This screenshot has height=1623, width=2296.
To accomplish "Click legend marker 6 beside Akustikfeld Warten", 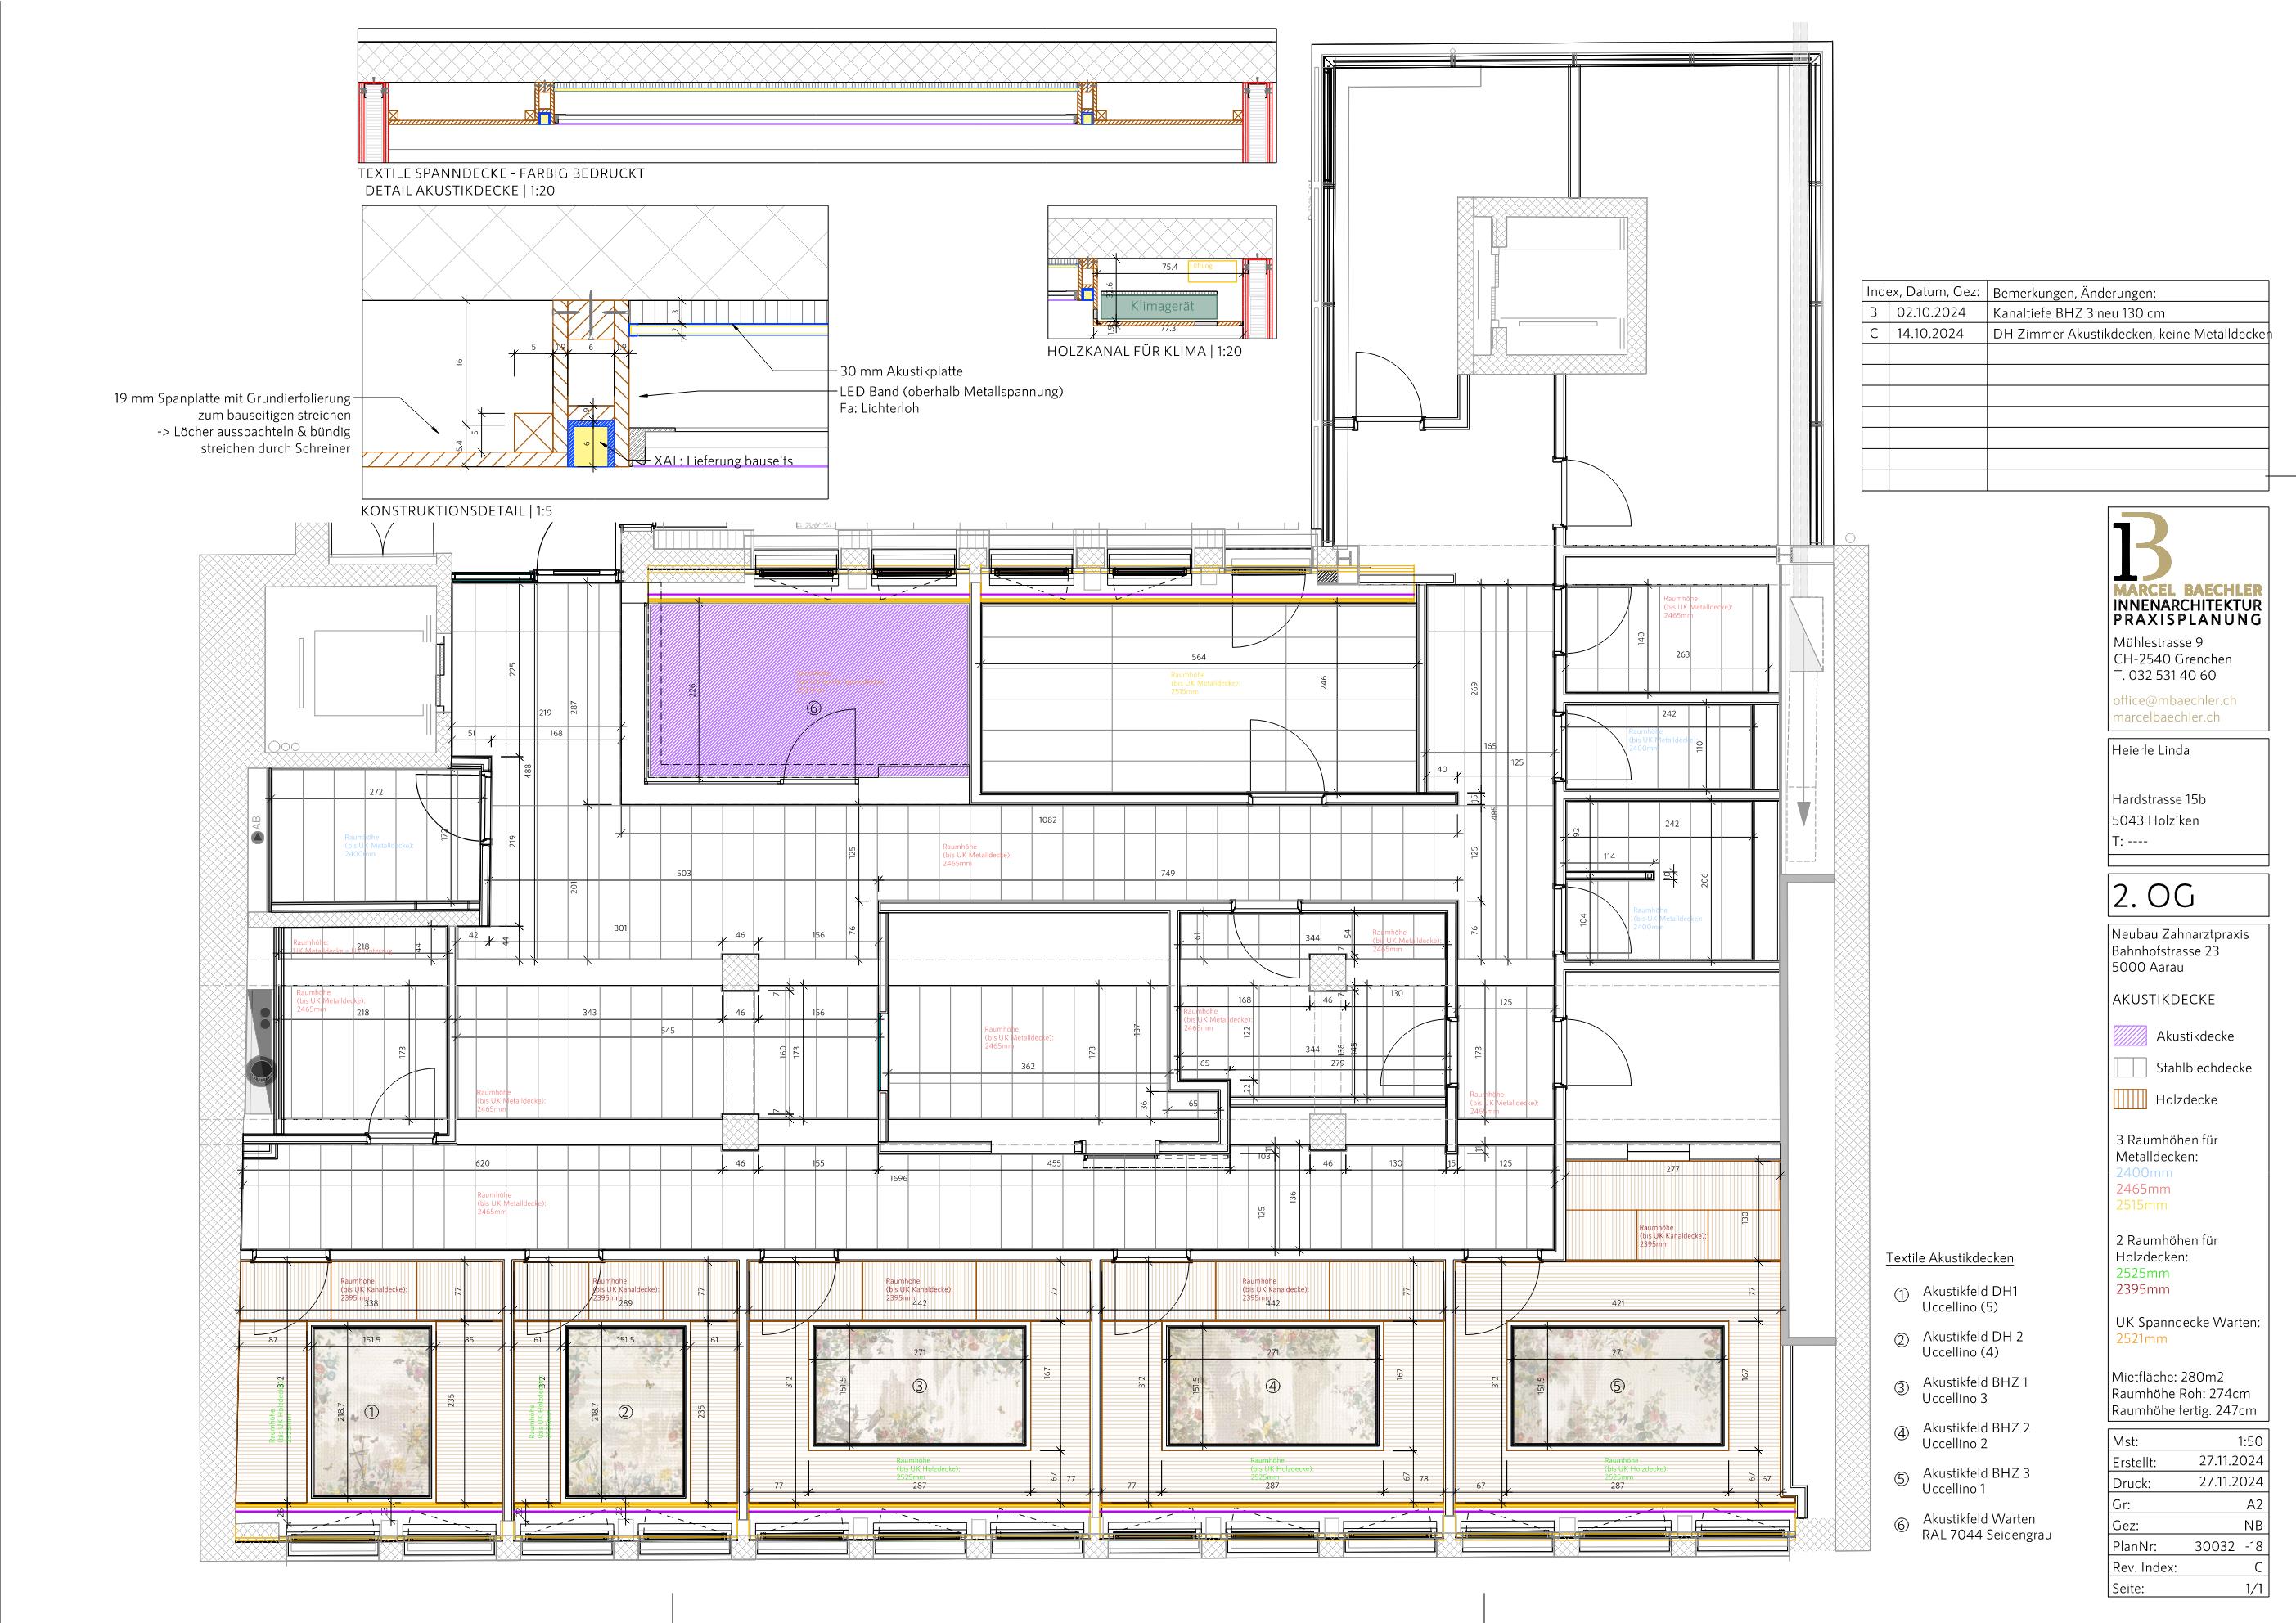I will [x=1901, y=1526].
